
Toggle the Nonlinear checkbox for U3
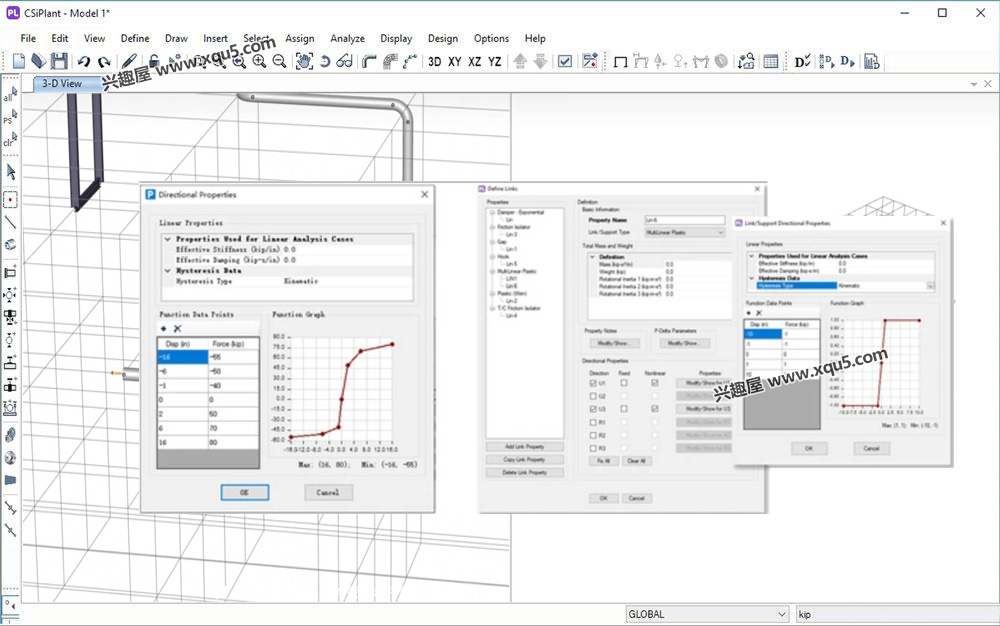coord(655,409)
